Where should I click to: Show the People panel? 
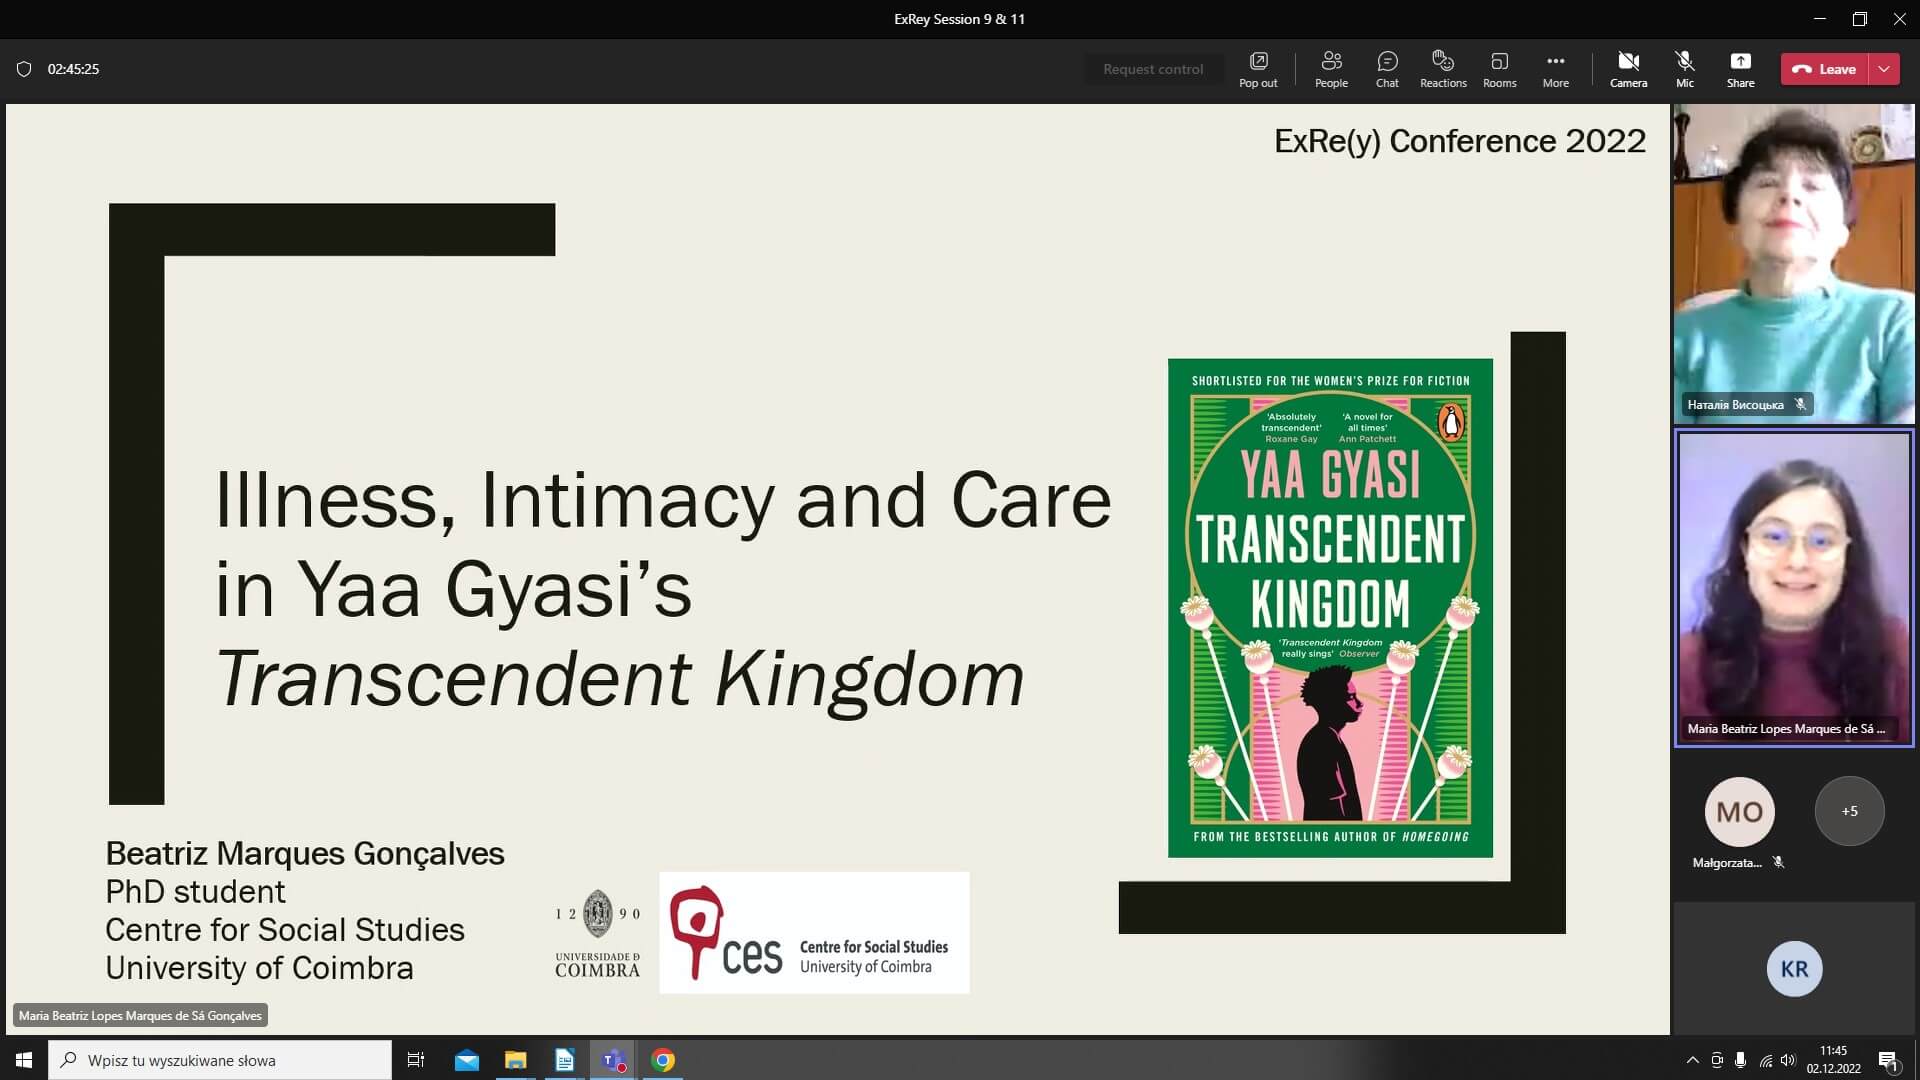[1331, 69]
